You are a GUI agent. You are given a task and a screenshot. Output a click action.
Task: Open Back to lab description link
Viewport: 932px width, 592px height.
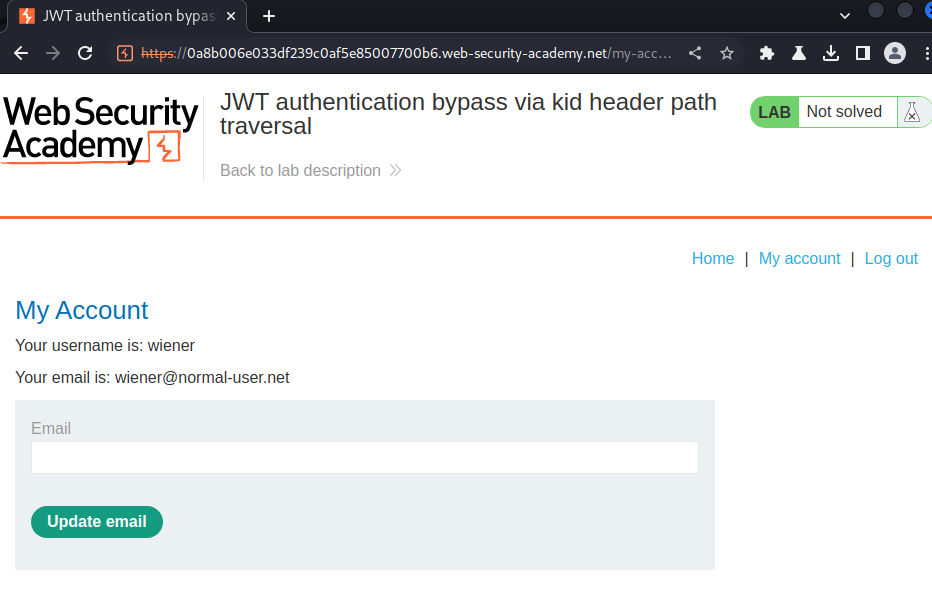point(311,171)
